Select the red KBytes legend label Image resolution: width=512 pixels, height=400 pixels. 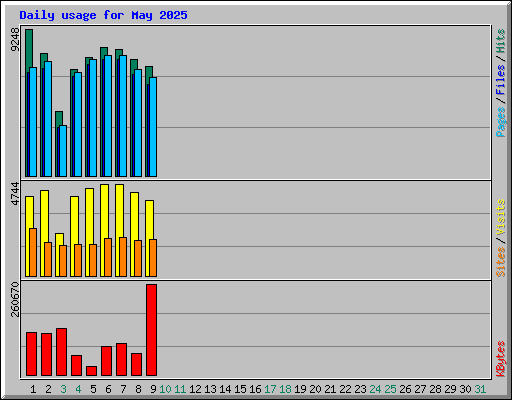point(501,359)
